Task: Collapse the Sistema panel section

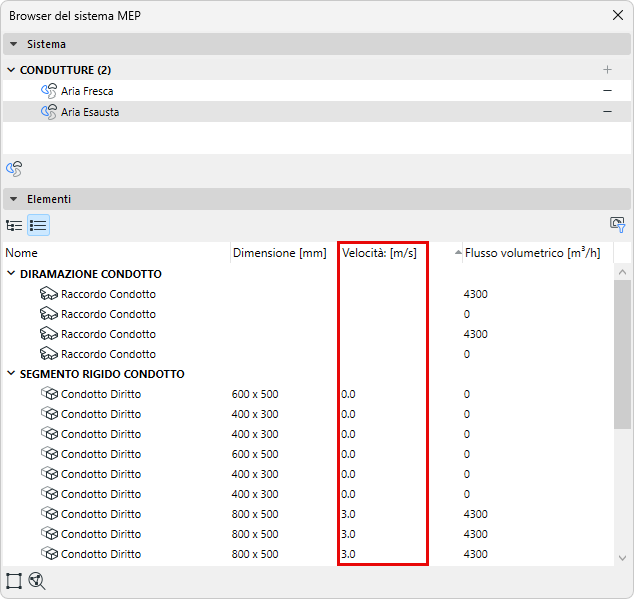Action: tap(14, 44)
